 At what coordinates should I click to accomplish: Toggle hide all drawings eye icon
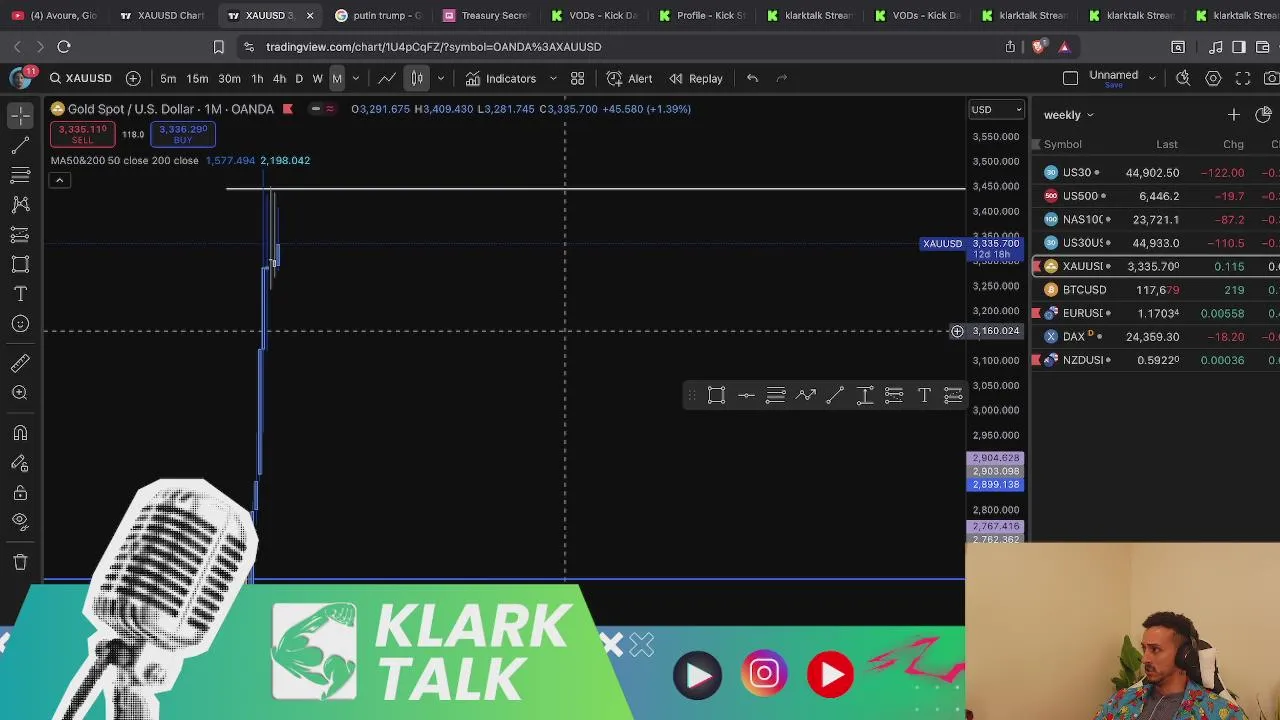pyautogui.click(x=20, y=522)
